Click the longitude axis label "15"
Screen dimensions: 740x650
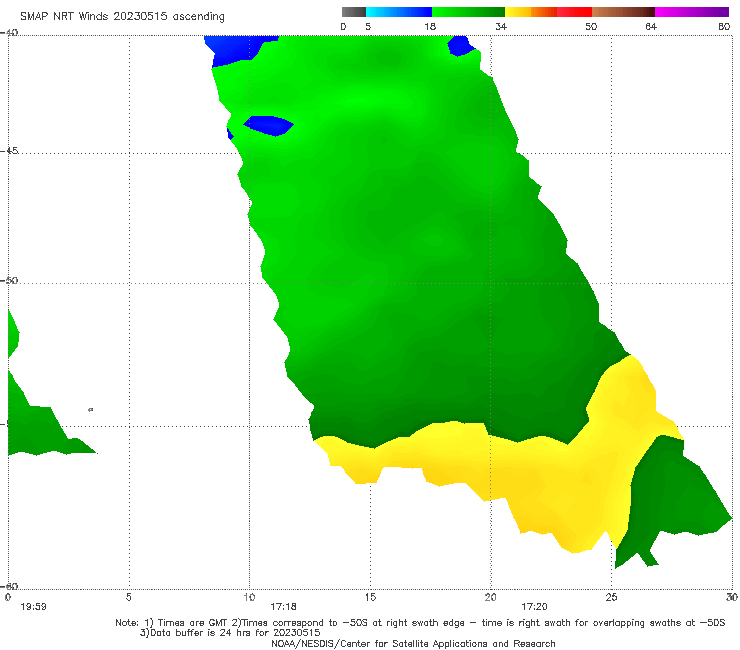370,598
